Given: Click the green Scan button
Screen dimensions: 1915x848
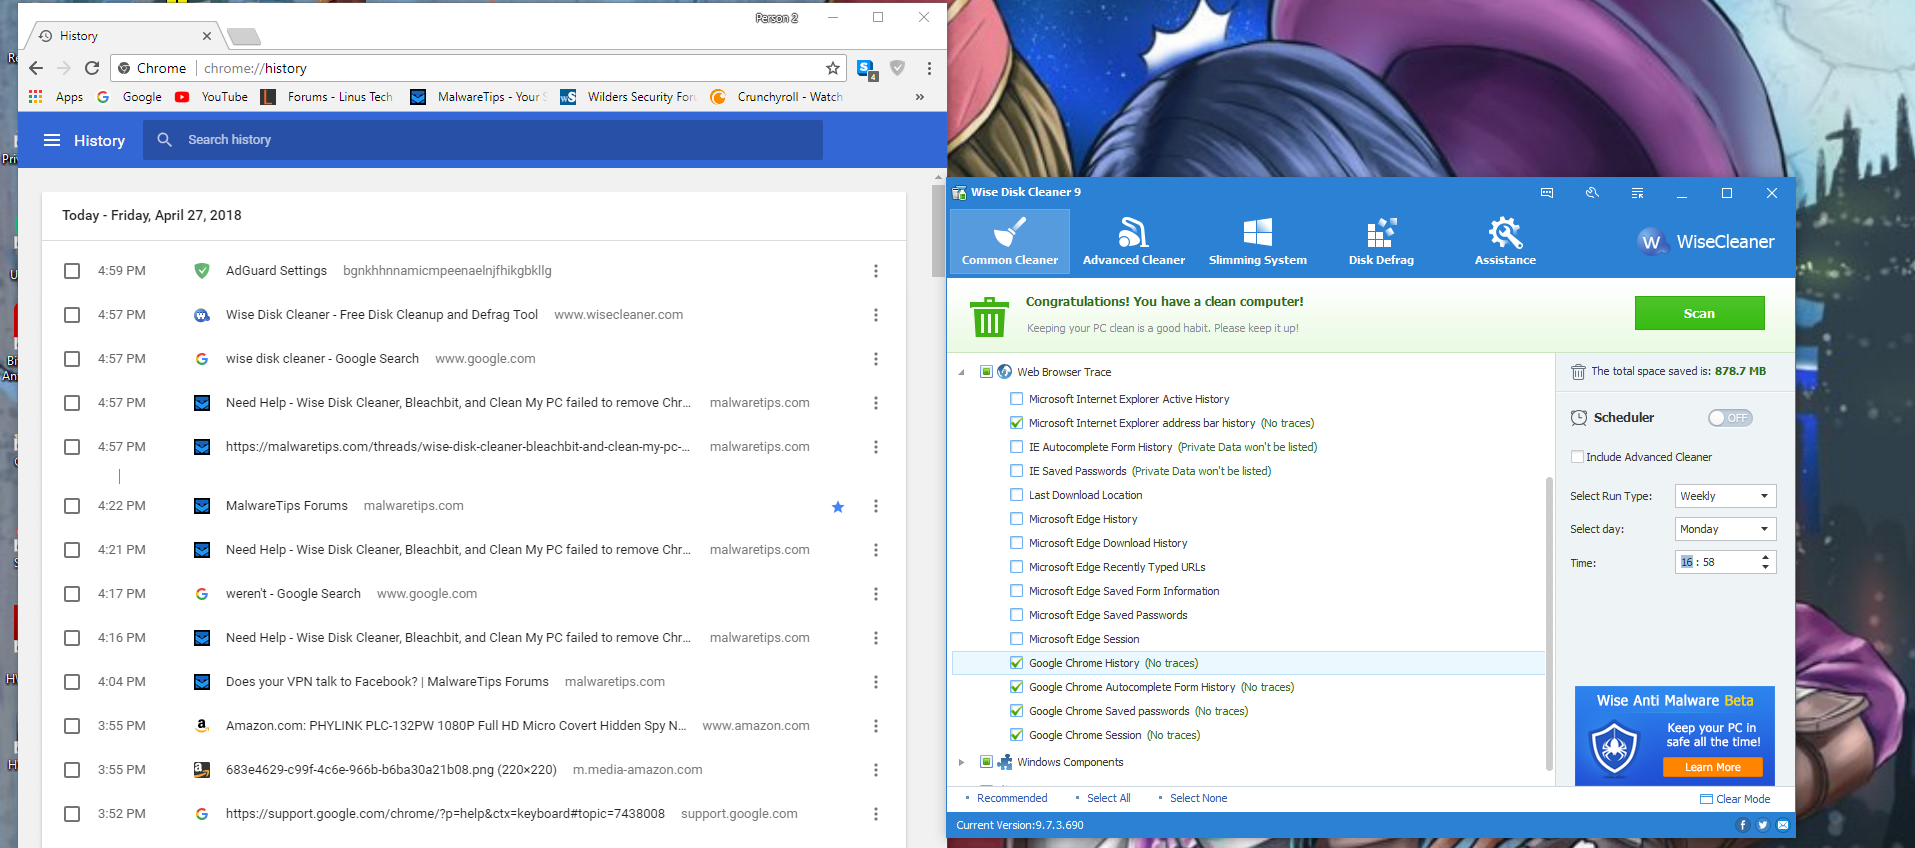Looking at the screenshot, I should [x=1699, y=313].
